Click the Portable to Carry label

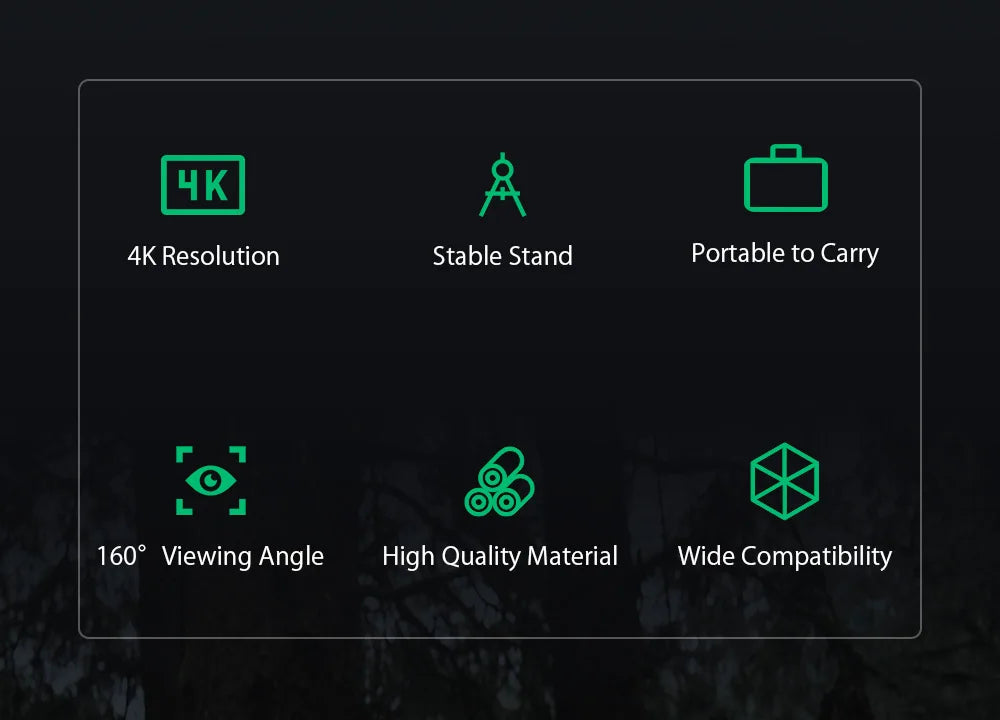pyautogui.click(x=785, y=254)
